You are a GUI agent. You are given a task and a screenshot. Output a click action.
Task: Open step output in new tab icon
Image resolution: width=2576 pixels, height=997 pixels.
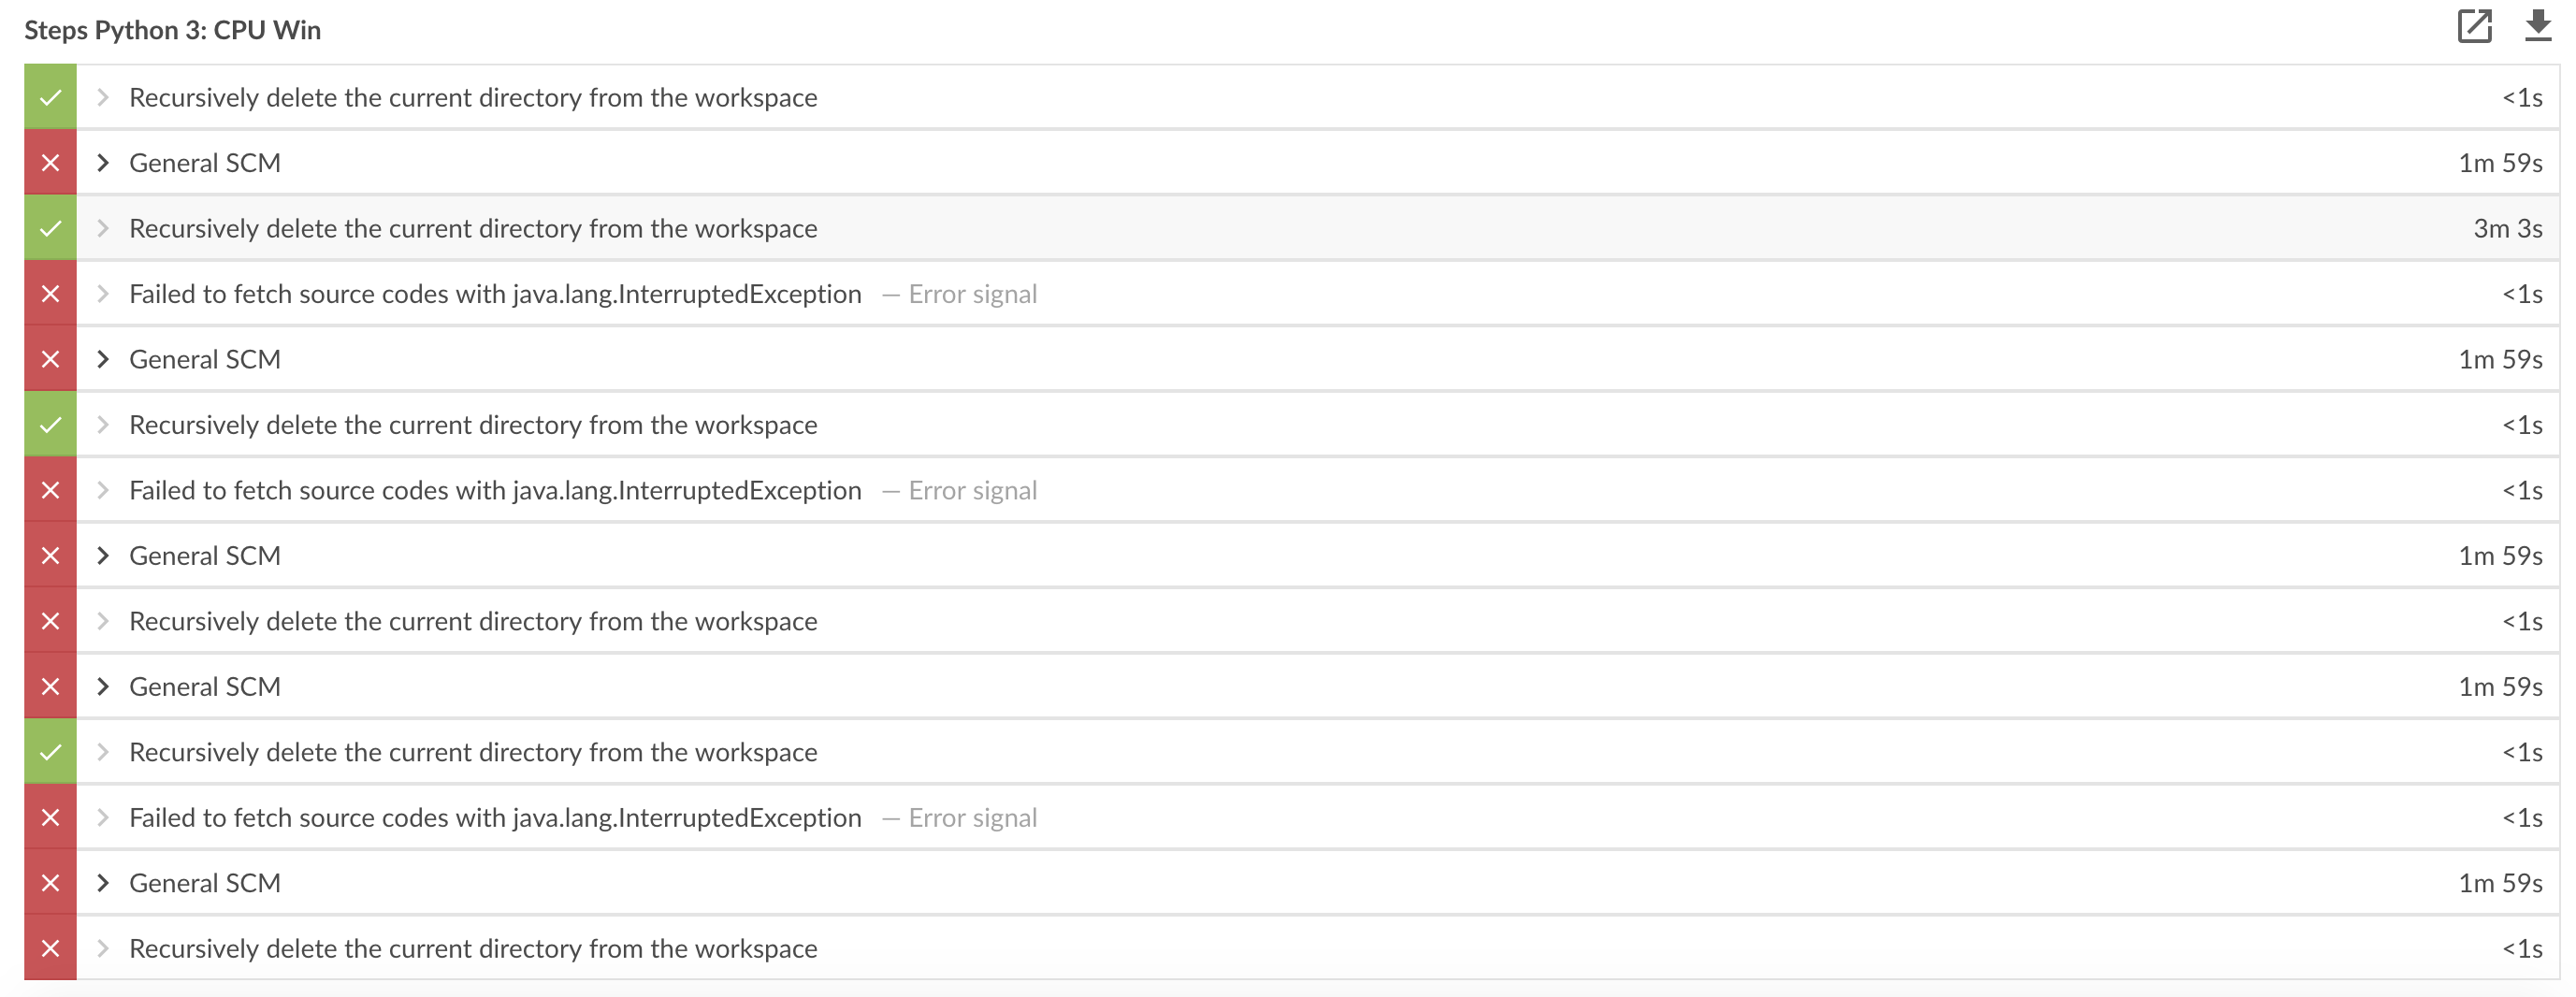[x=2477, y=28]
